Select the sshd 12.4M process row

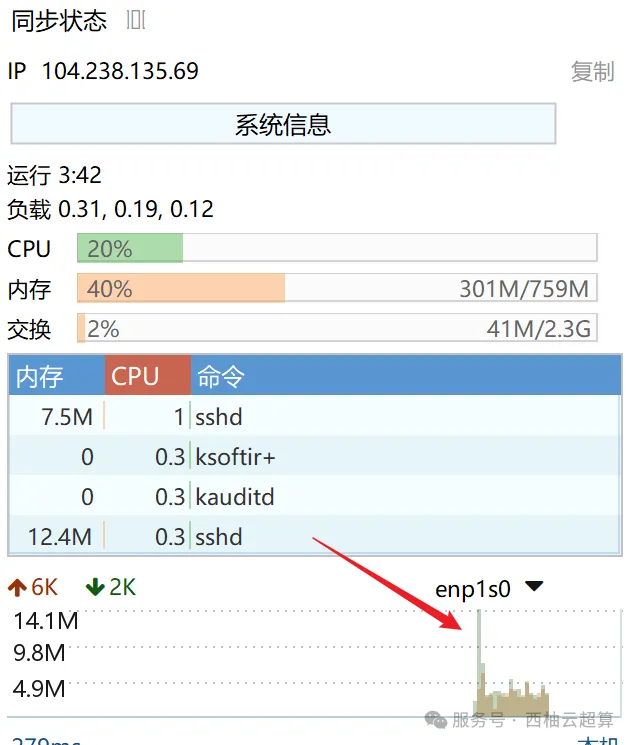[x=315, y=535]
